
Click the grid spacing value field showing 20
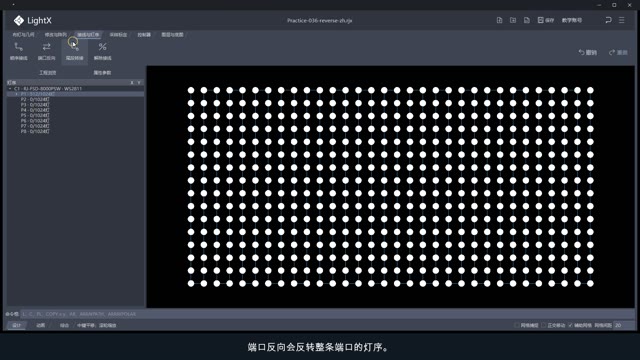(624, 325)
